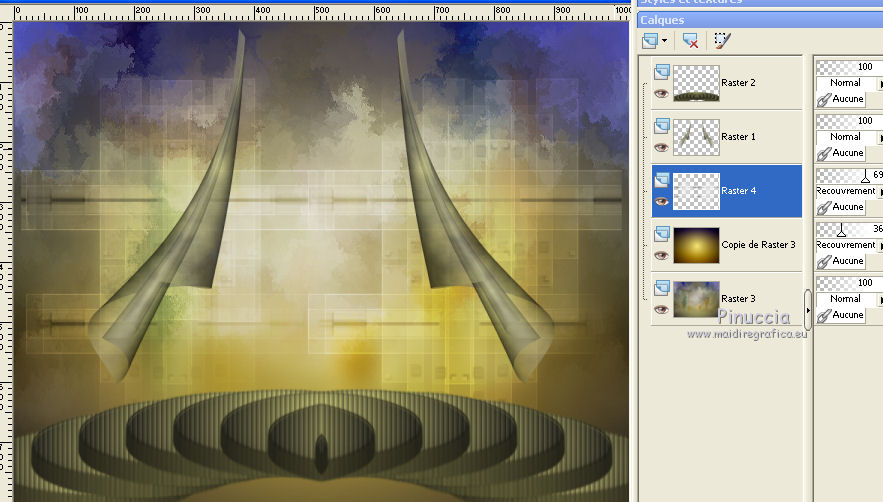Toggle the eye of the Raster 3 layer

[x=662, y=310]
